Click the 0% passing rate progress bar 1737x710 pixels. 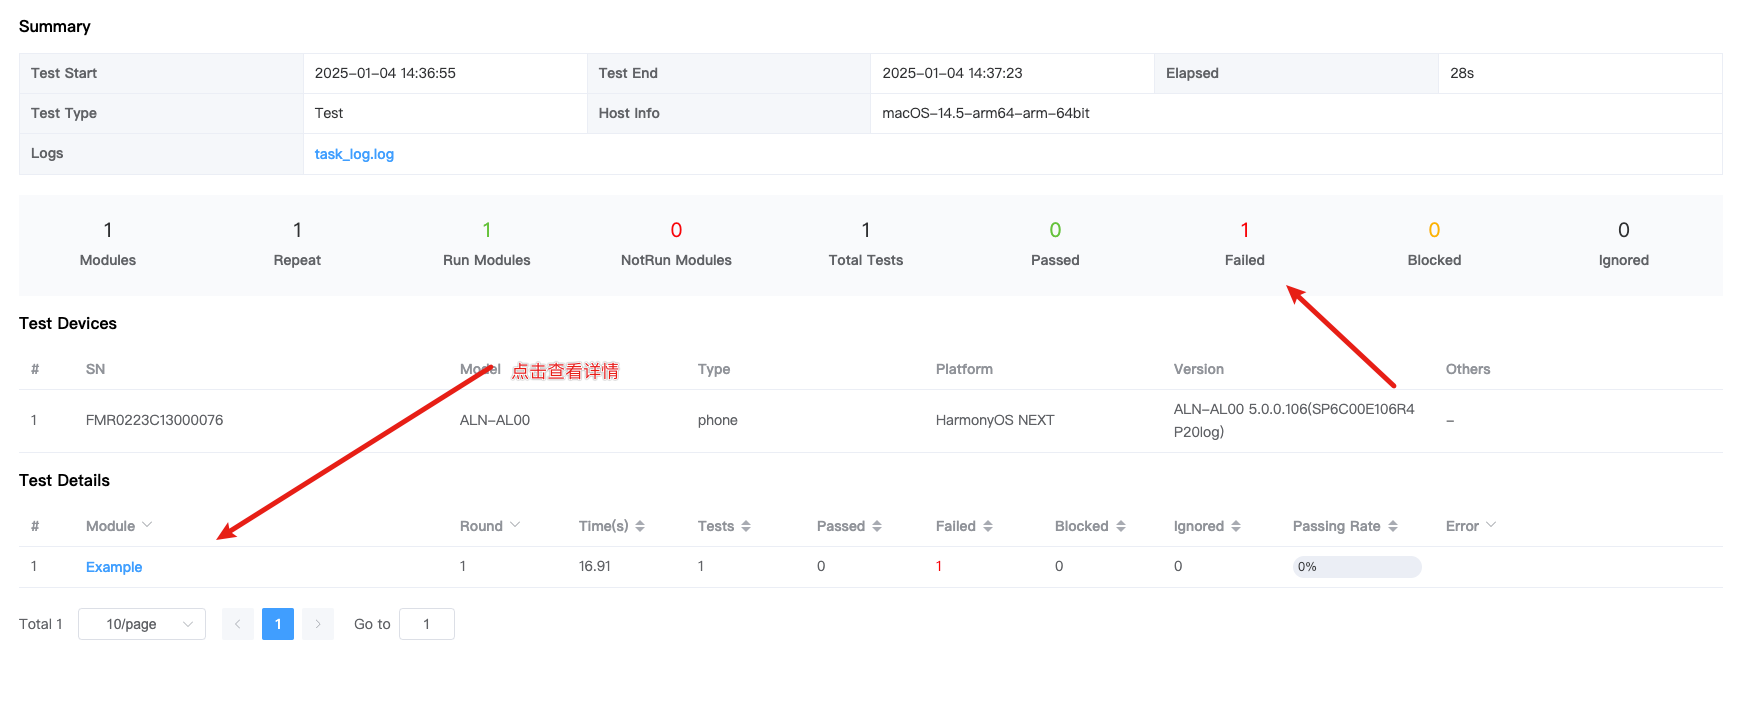point(1356,567)
